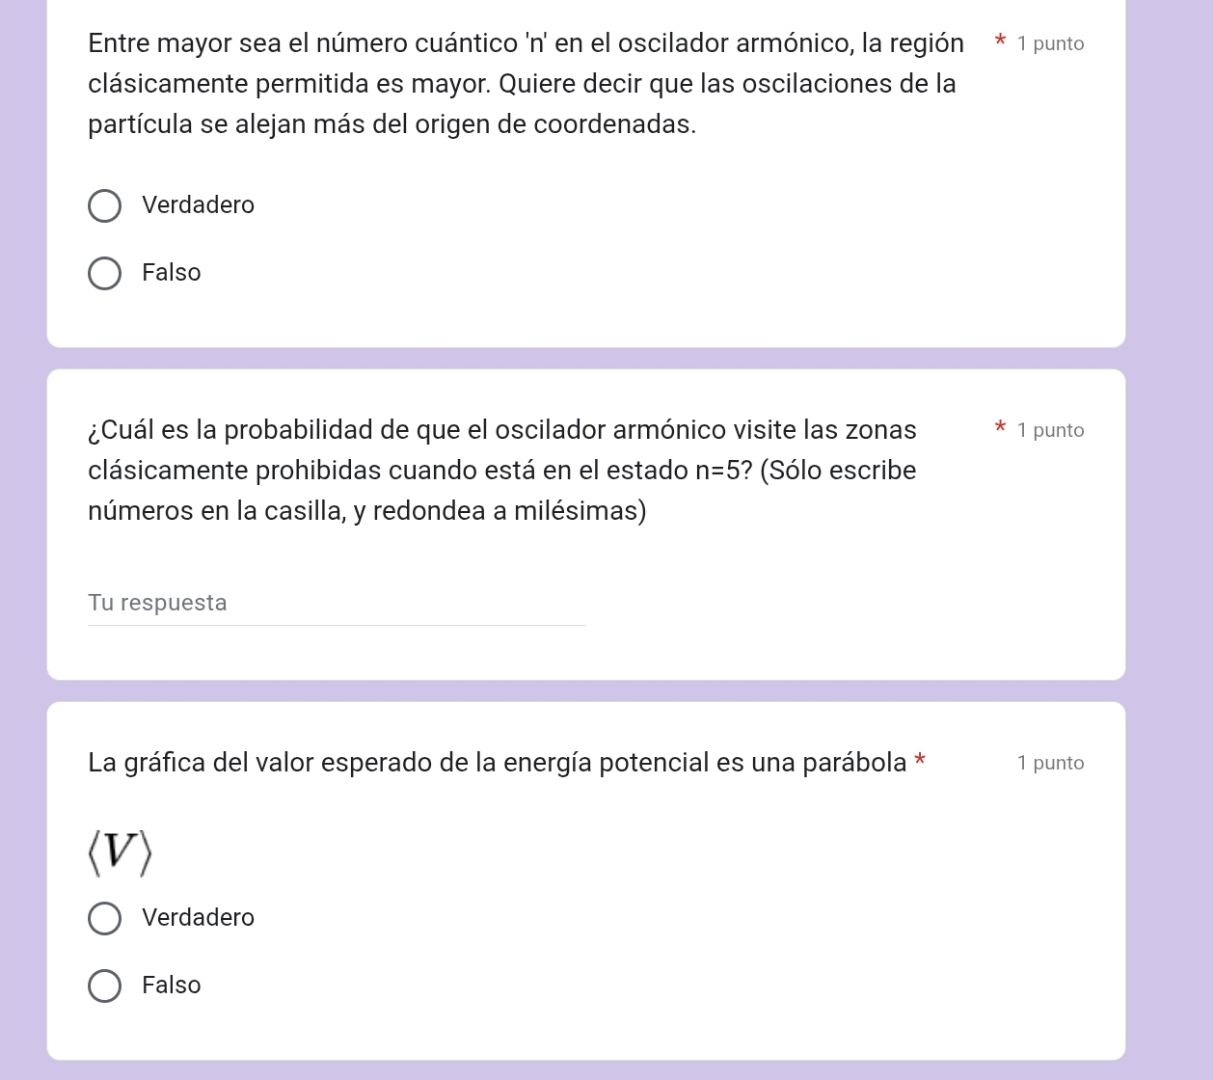Click the "Verdadero" label text in first question
This screenshot has height=1080, width=1213.
(x=197, y=205)
